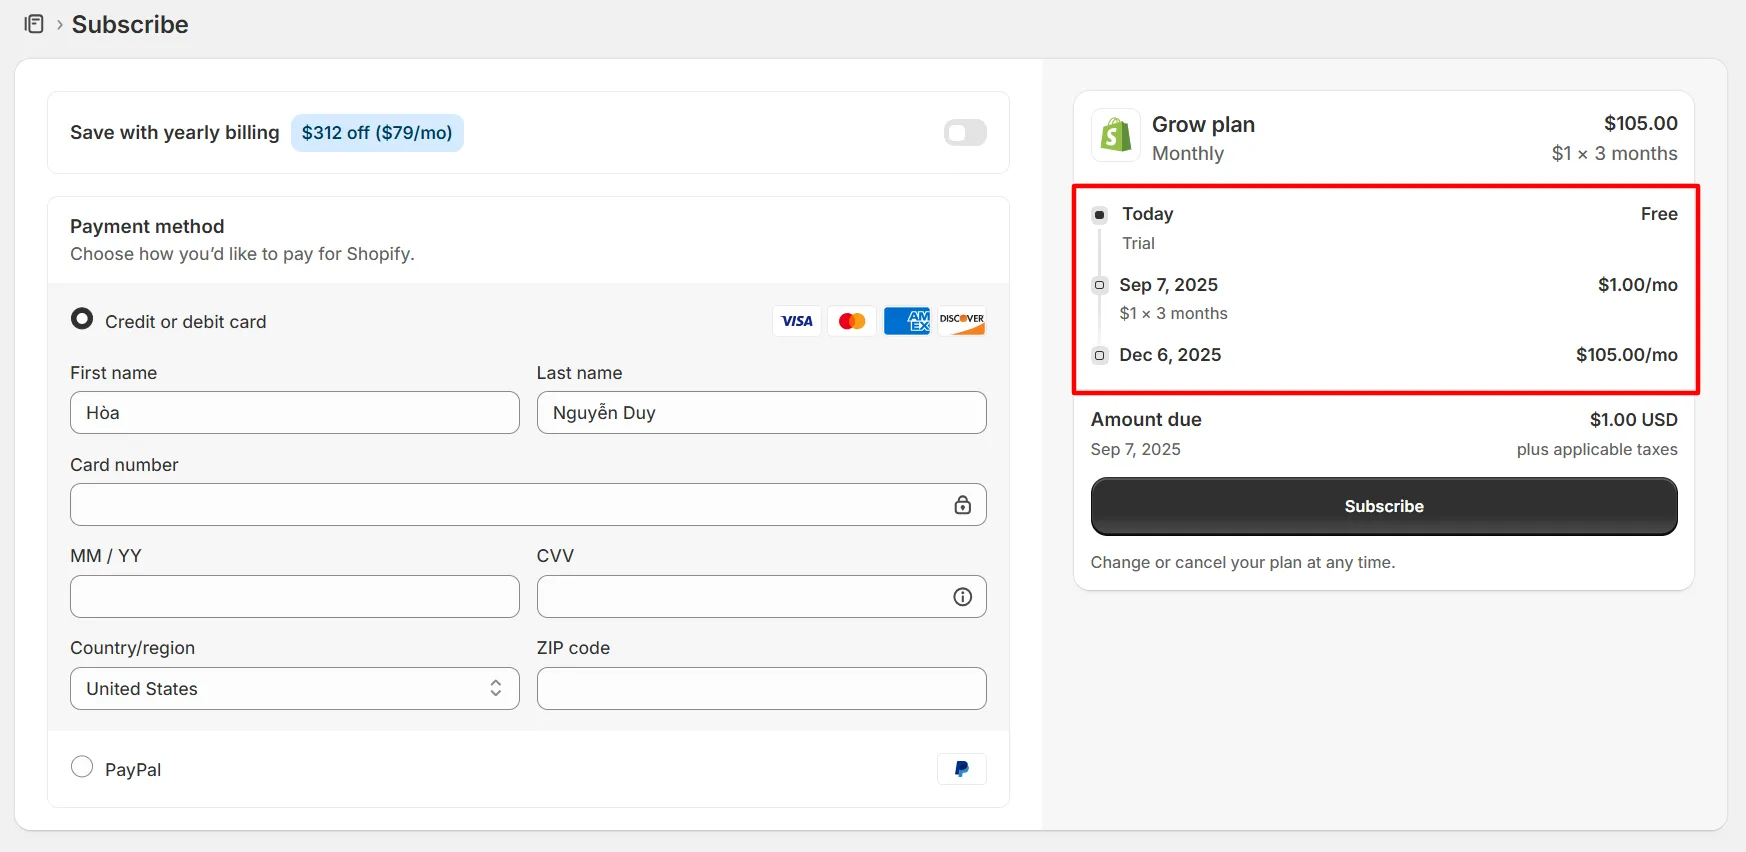Click the Payment method heading
Screen dimensions: 1746x852
point(147,227)
